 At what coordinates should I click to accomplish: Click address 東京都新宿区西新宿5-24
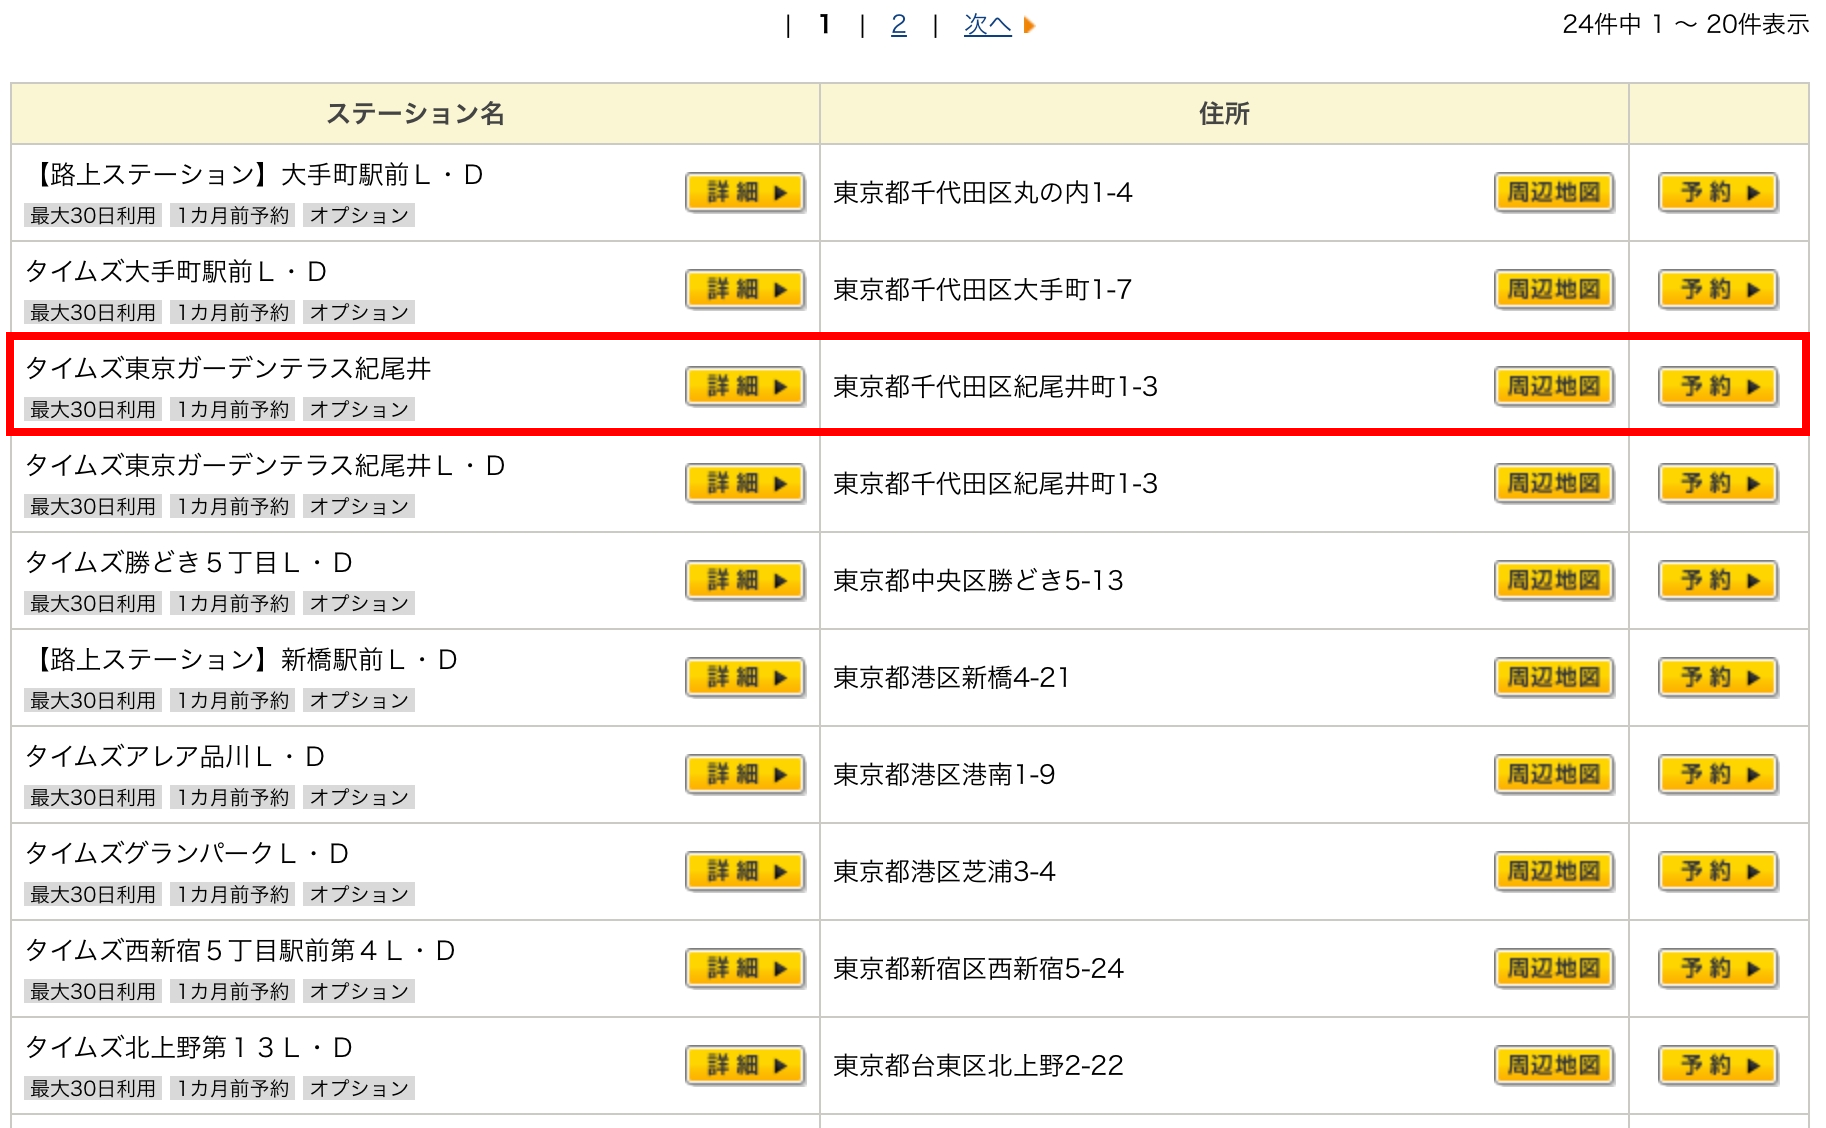click(979, 969)
